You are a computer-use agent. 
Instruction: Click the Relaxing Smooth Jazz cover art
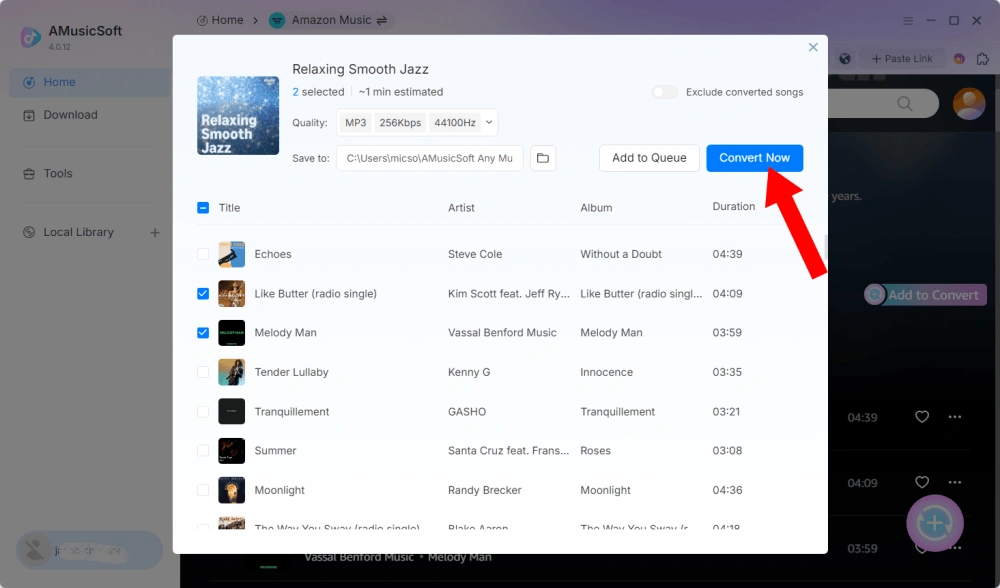coord(238,115)
